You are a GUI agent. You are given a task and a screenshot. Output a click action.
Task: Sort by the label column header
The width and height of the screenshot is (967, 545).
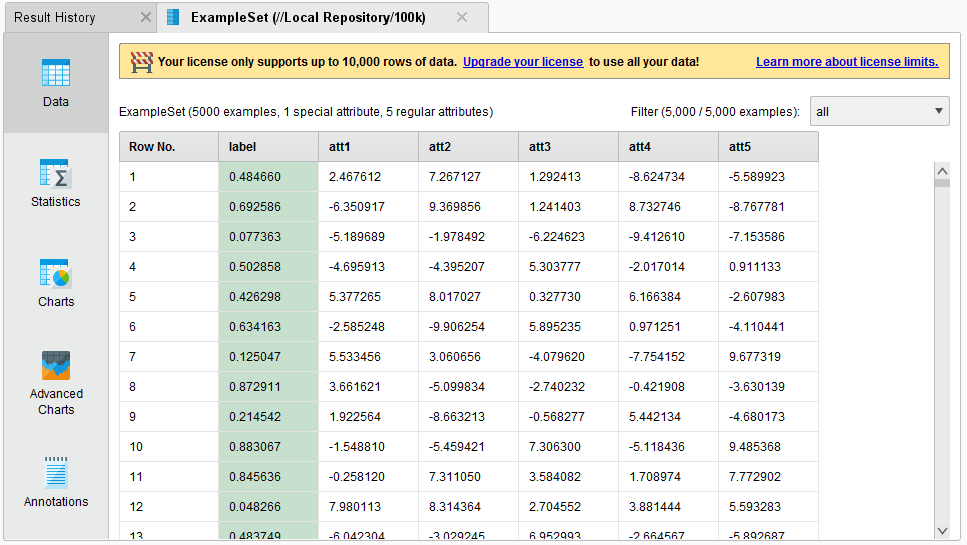click(268, 147)
